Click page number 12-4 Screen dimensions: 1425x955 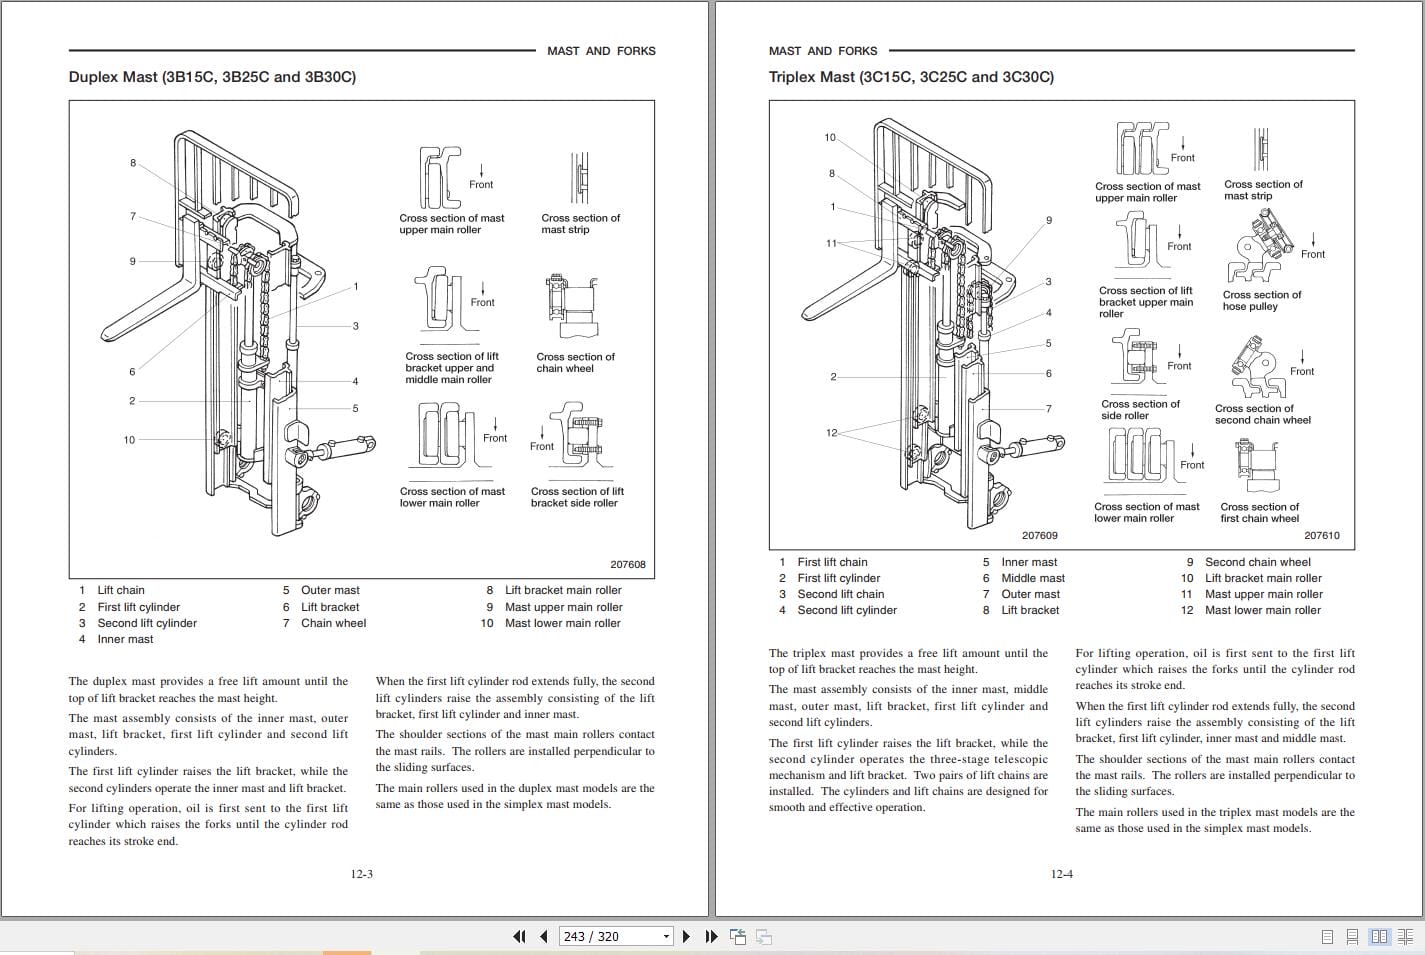pos(1061,874)
